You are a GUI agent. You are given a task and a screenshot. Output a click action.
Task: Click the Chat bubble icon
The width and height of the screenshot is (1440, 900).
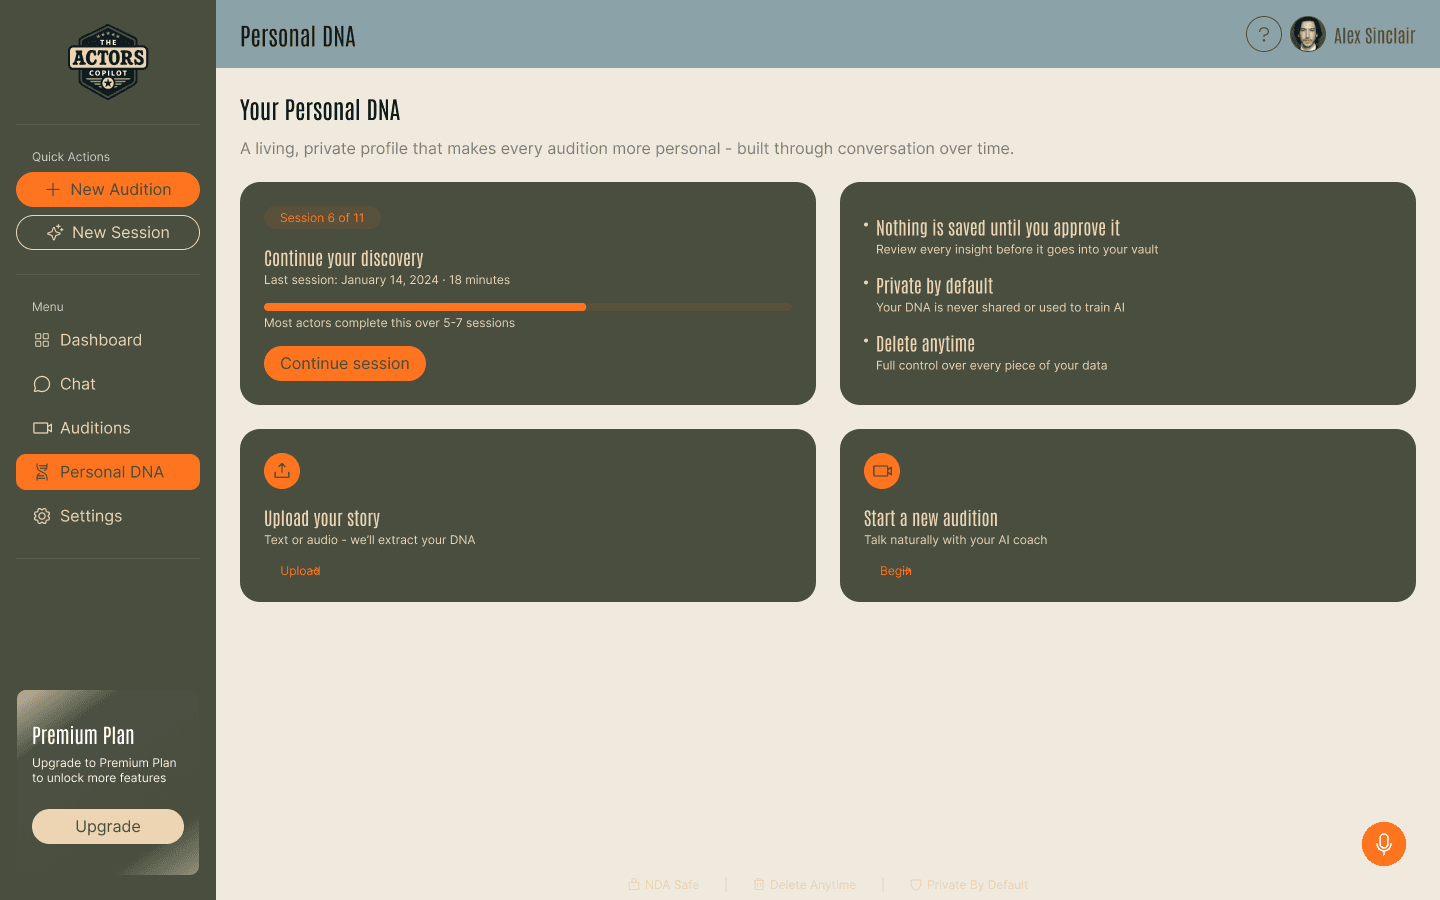(42, 384)
